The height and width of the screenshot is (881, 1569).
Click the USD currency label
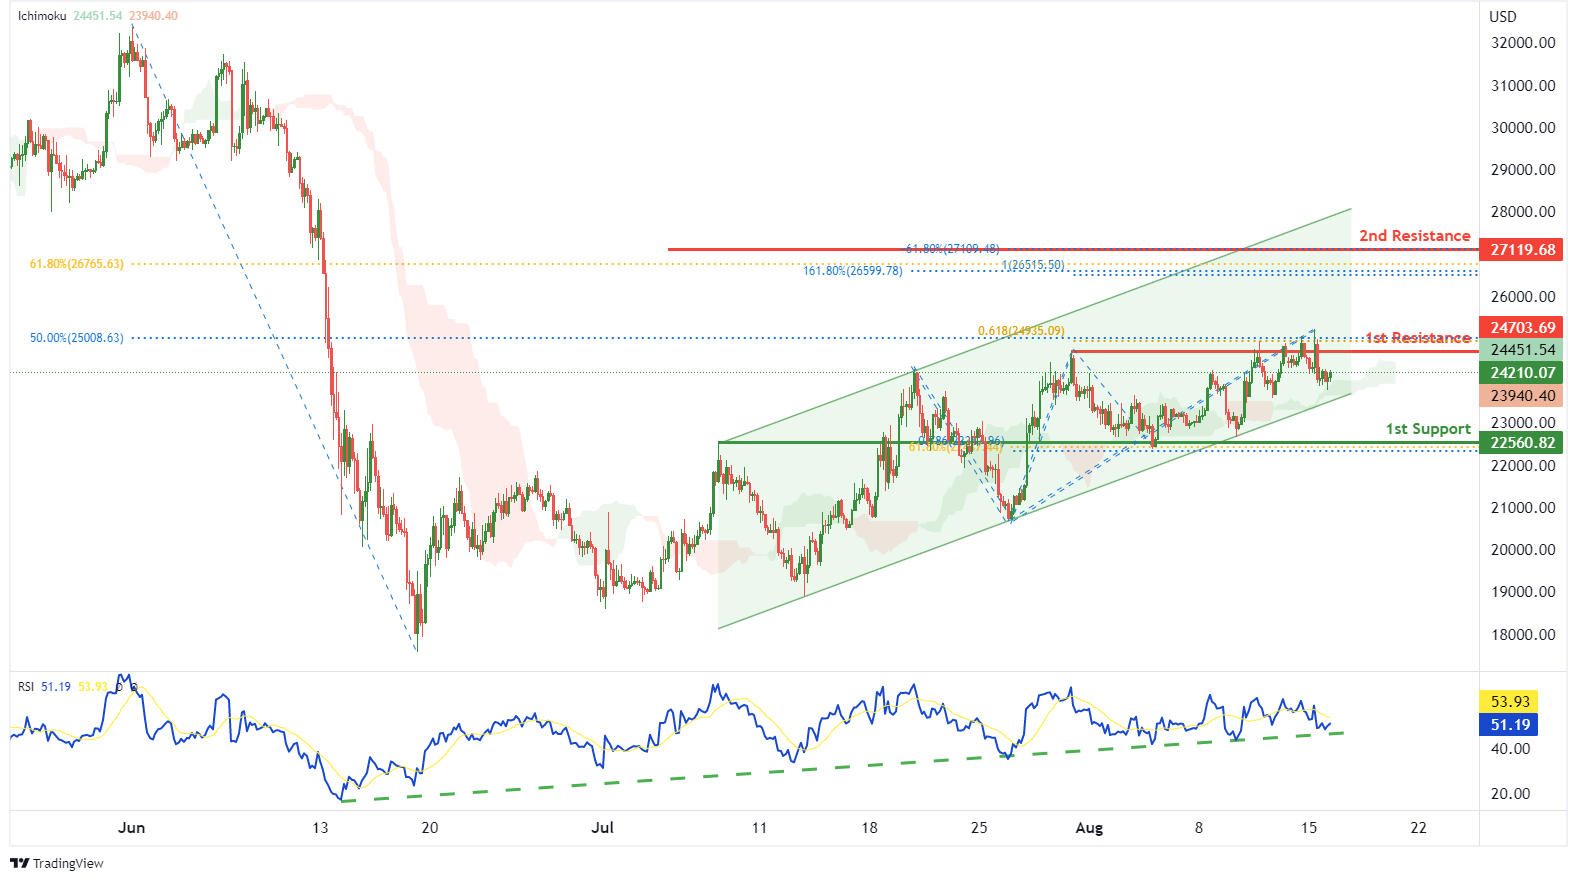tap(1503, 17)
